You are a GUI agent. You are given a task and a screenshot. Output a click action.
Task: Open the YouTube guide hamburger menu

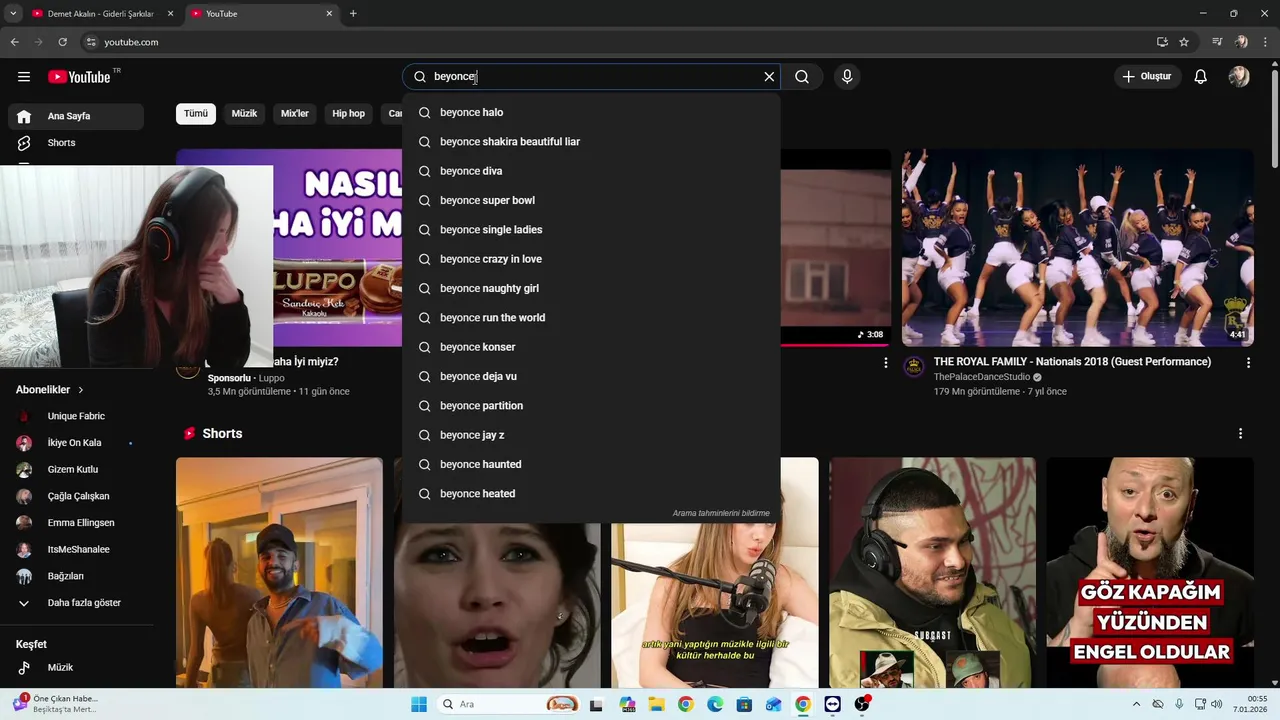point(24,77)
